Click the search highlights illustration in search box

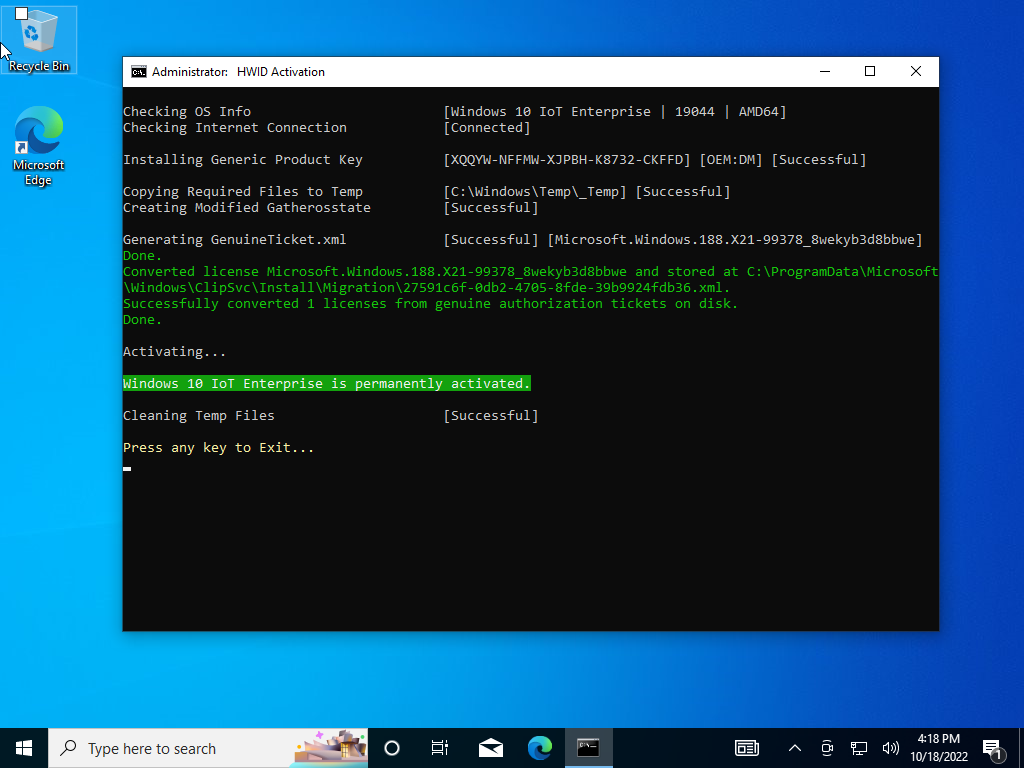click(330, 748)
